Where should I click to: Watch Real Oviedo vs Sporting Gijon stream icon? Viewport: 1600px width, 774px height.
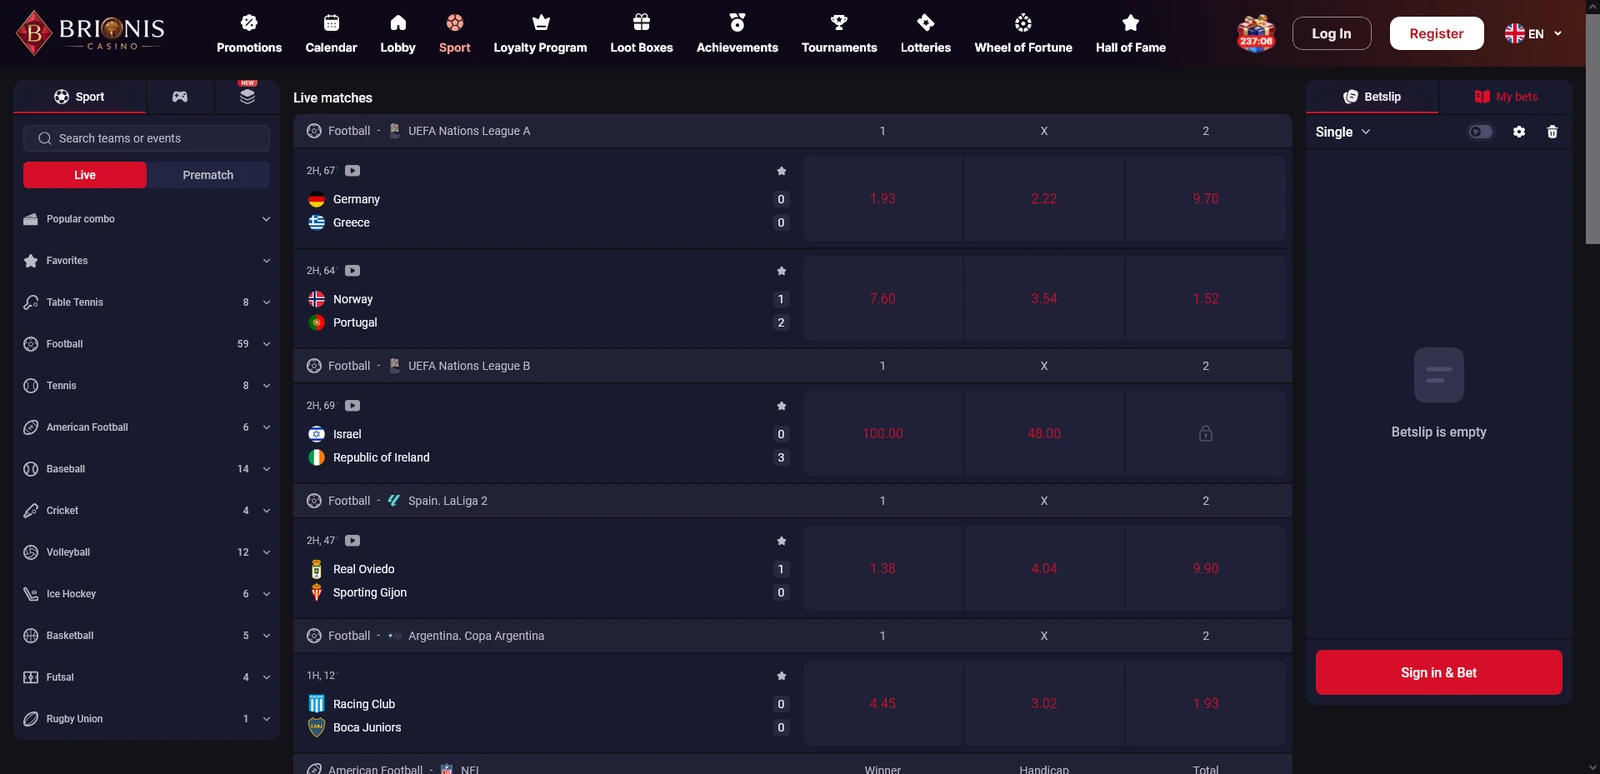tap(352, 541)
